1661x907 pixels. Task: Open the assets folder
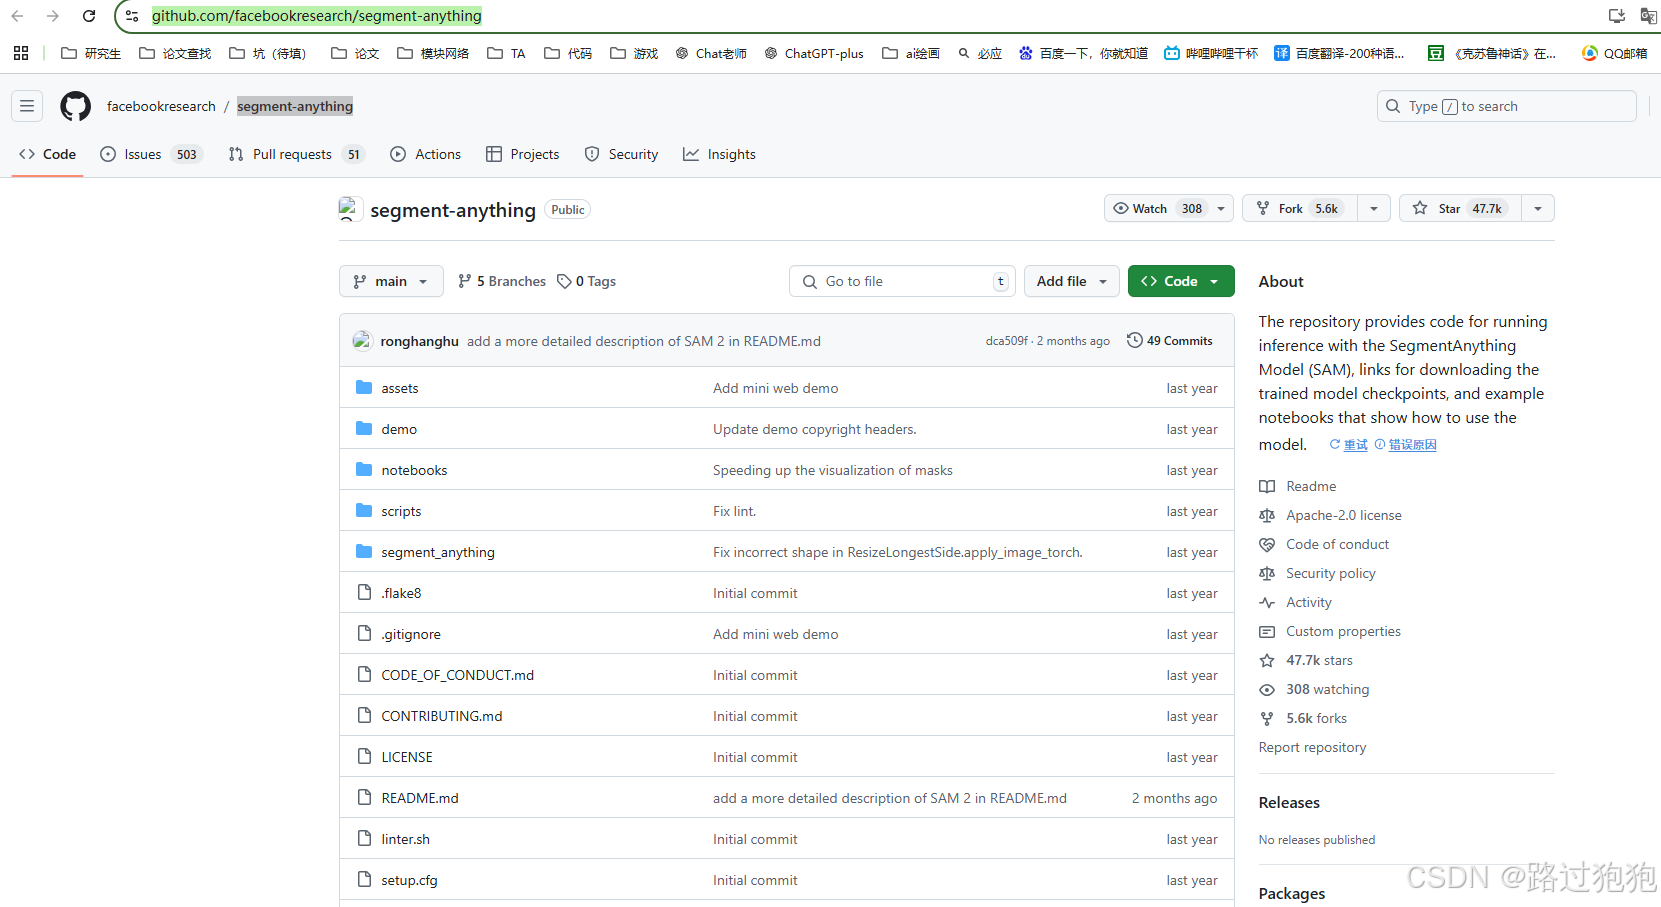coord(400,388)
